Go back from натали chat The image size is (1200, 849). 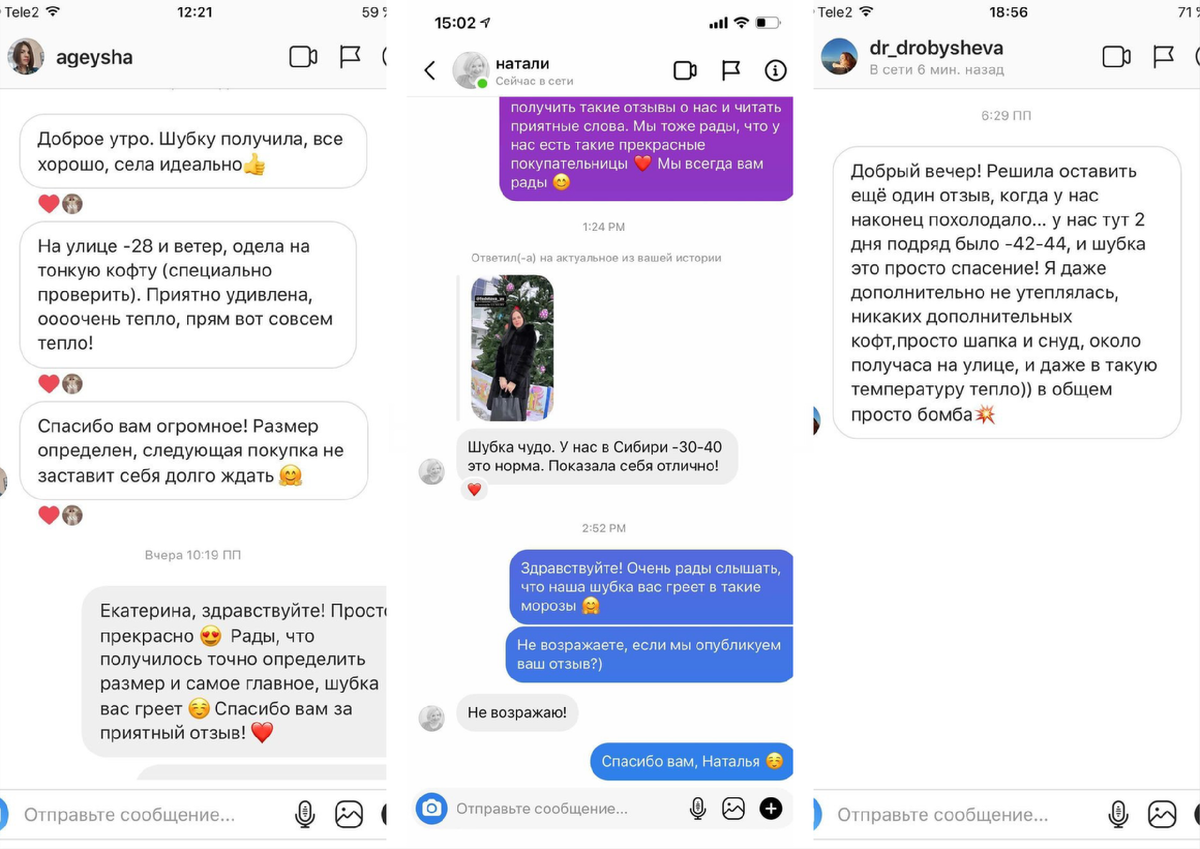pyautogui.click(x=430, y=70)
